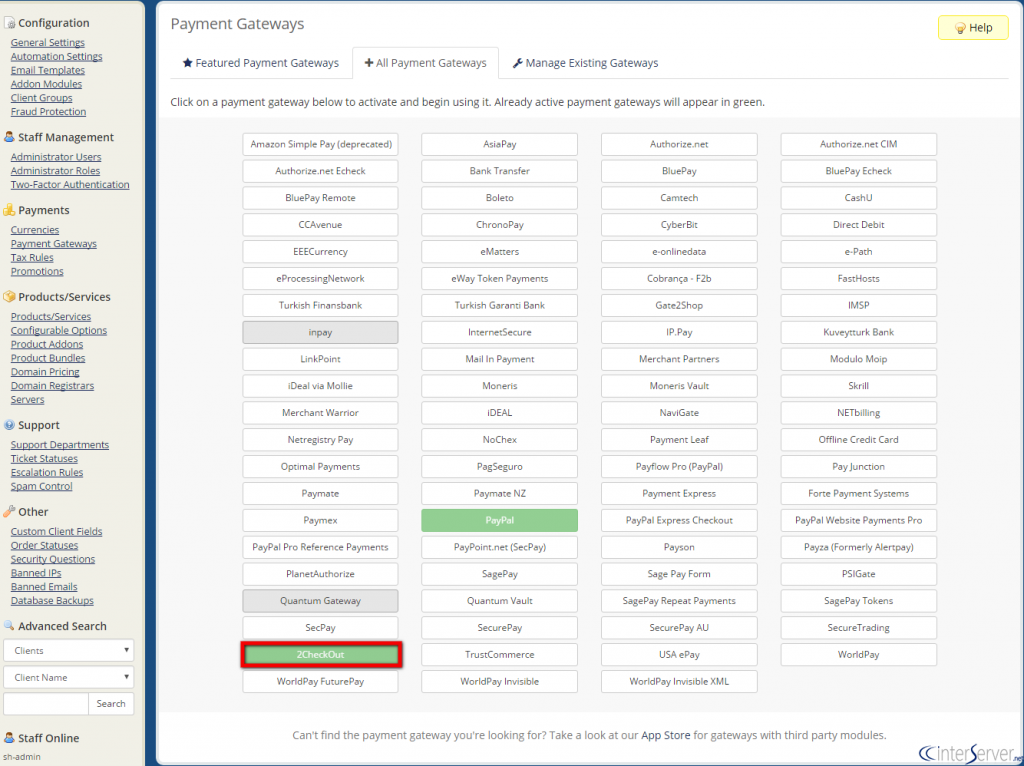1024x766 pixels.
Task: Activate Forte Payment Systems
Action: (x=859, y=494)
